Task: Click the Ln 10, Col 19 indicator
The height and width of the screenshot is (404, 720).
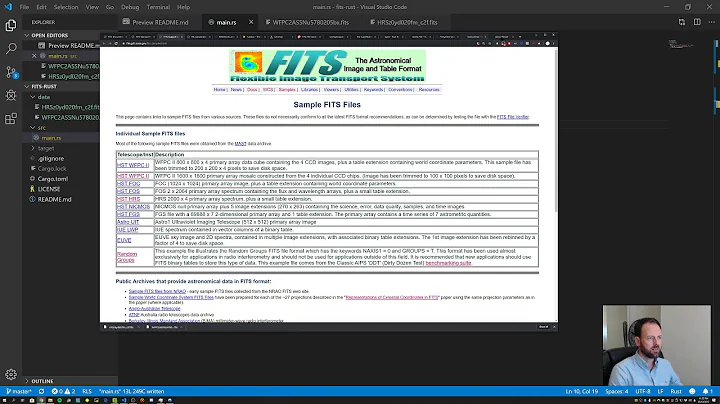Action: click(582, 391)
